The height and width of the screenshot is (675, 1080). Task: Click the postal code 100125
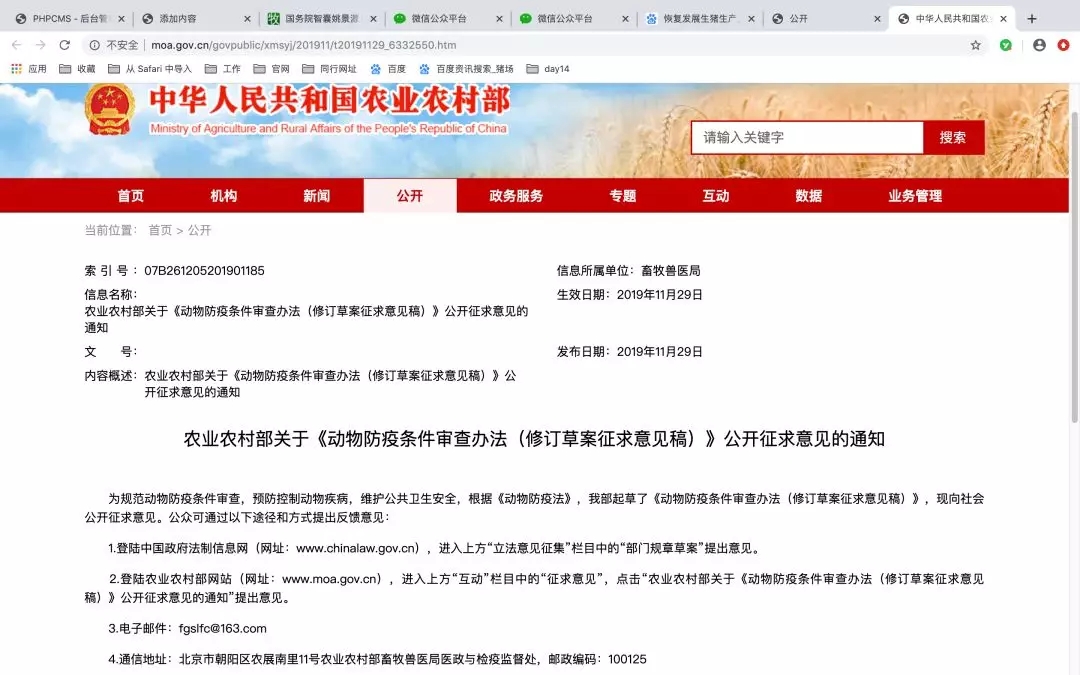pos(627,659)
